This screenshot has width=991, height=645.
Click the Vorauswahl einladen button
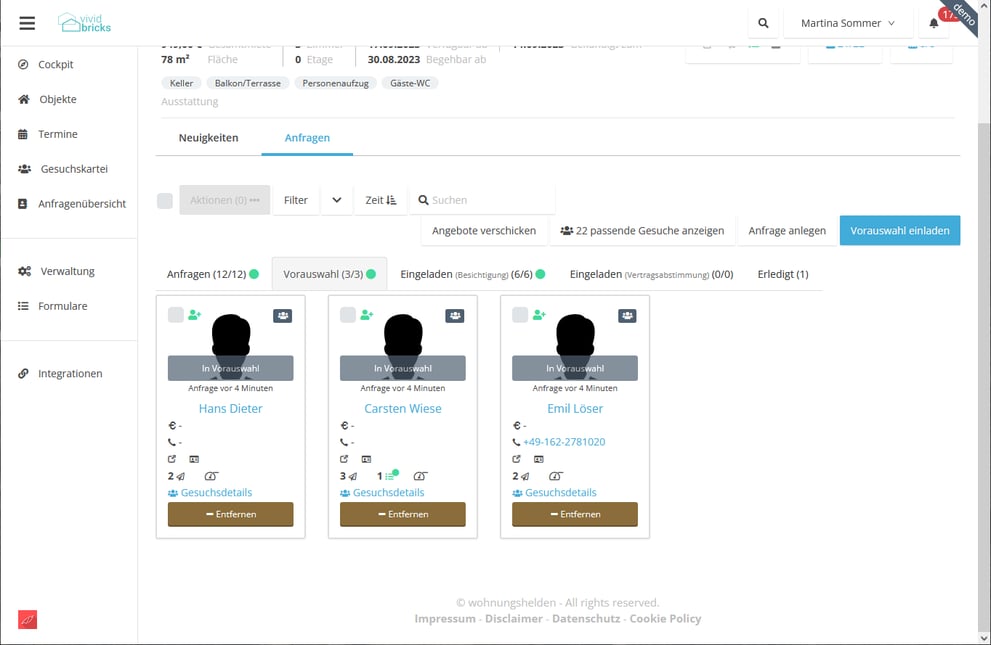(x=899, y=230)
